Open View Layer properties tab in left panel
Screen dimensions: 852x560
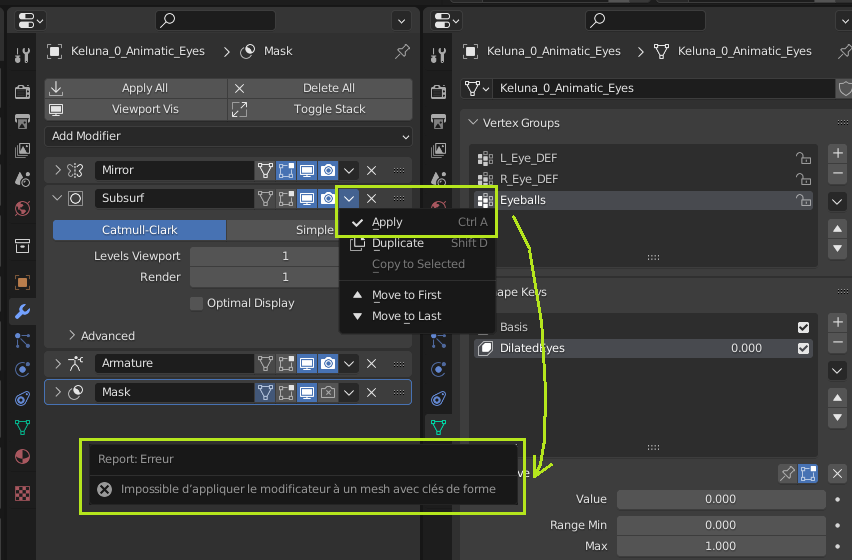coord(22,150)
